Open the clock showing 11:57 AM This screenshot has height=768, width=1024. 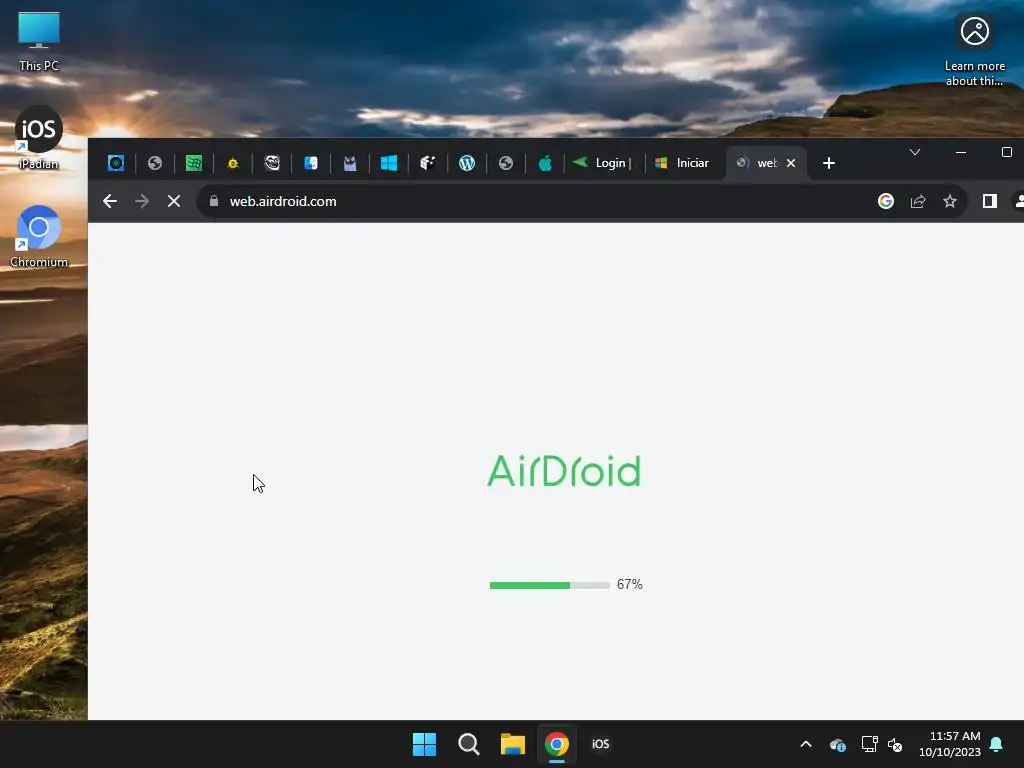[x=950, y=744]
